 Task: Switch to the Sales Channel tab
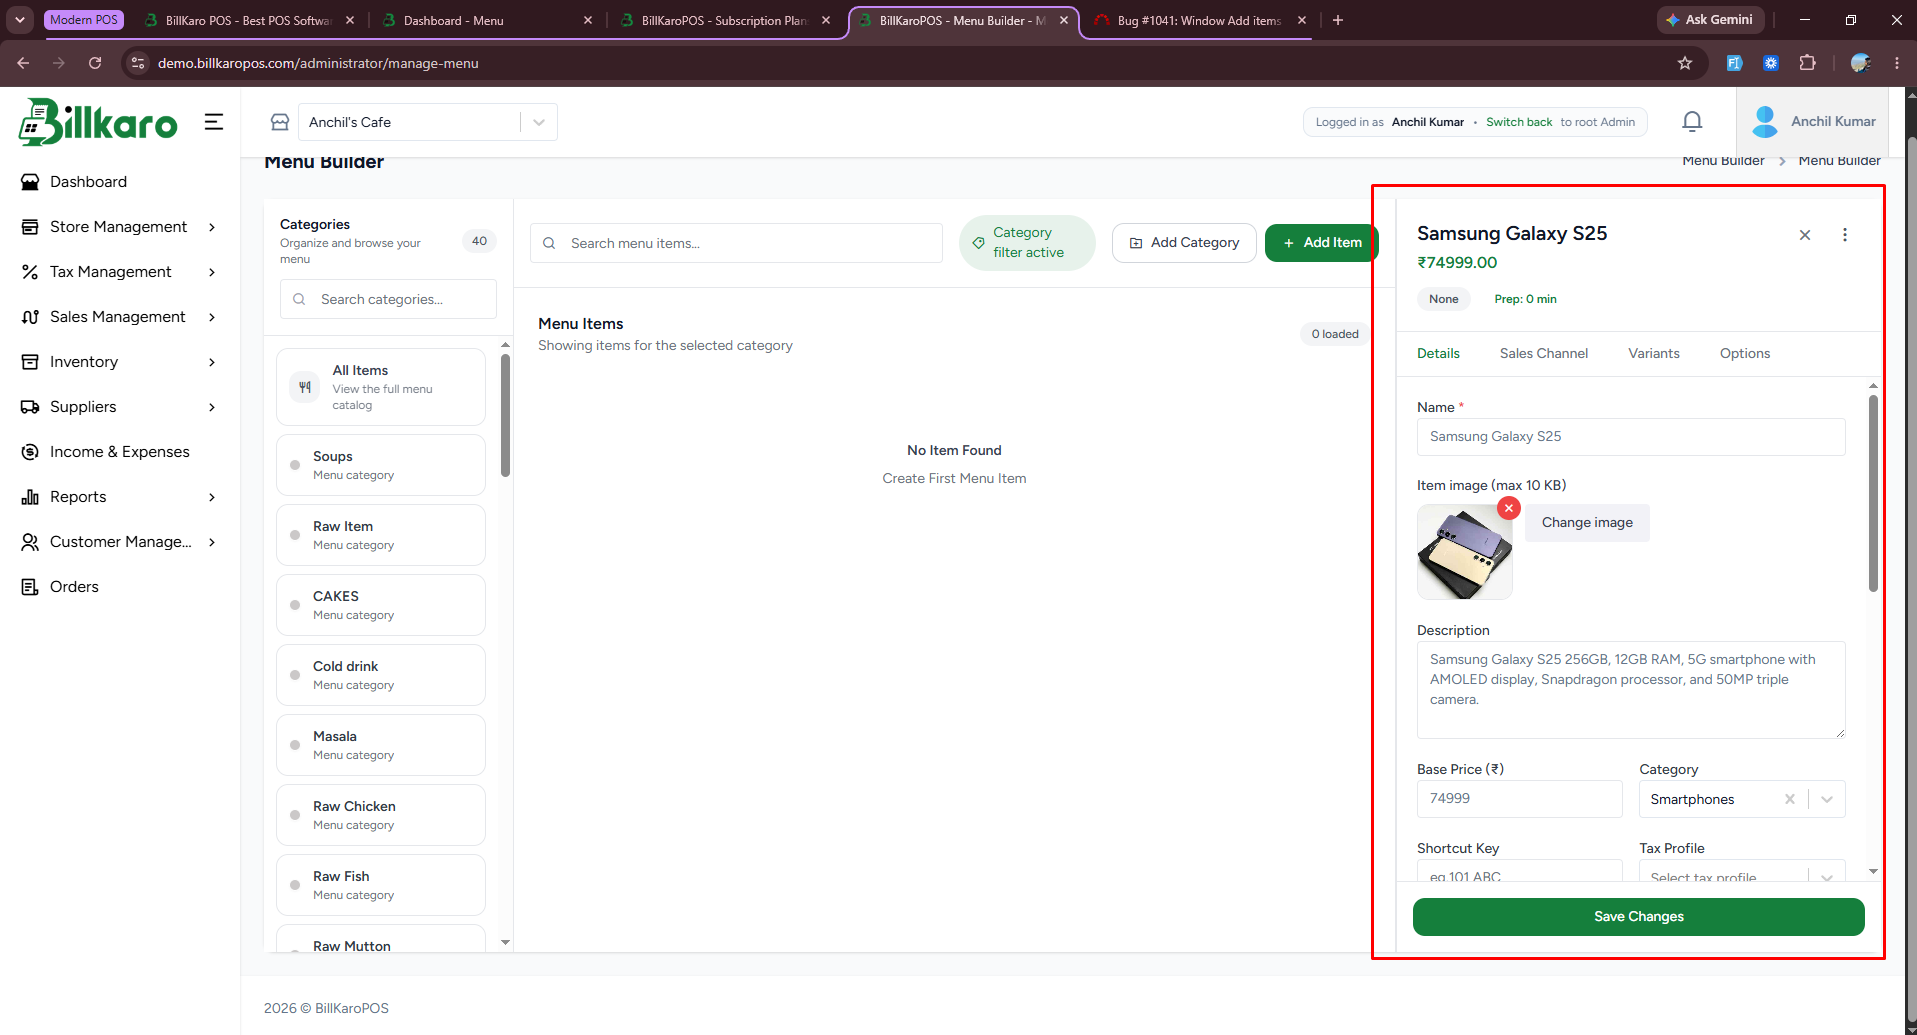1544,354
